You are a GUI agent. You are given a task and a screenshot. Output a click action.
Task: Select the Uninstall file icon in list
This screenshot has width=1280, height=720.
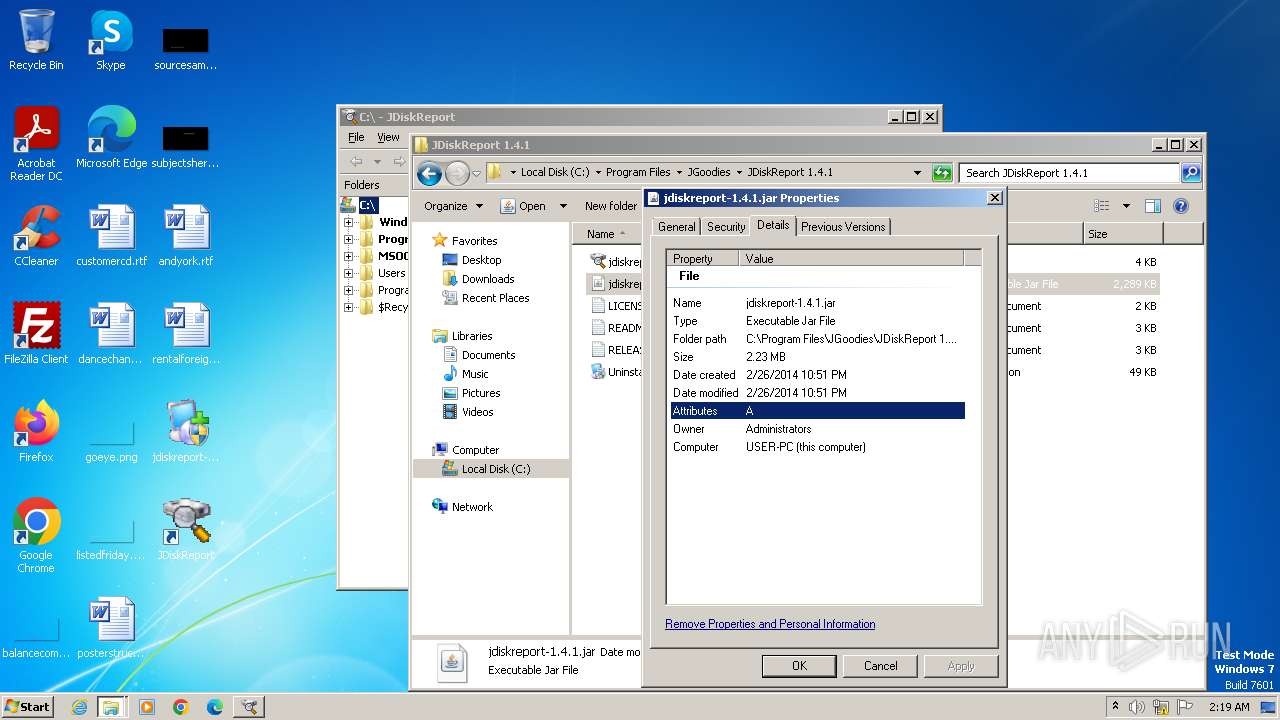point(598,372)
